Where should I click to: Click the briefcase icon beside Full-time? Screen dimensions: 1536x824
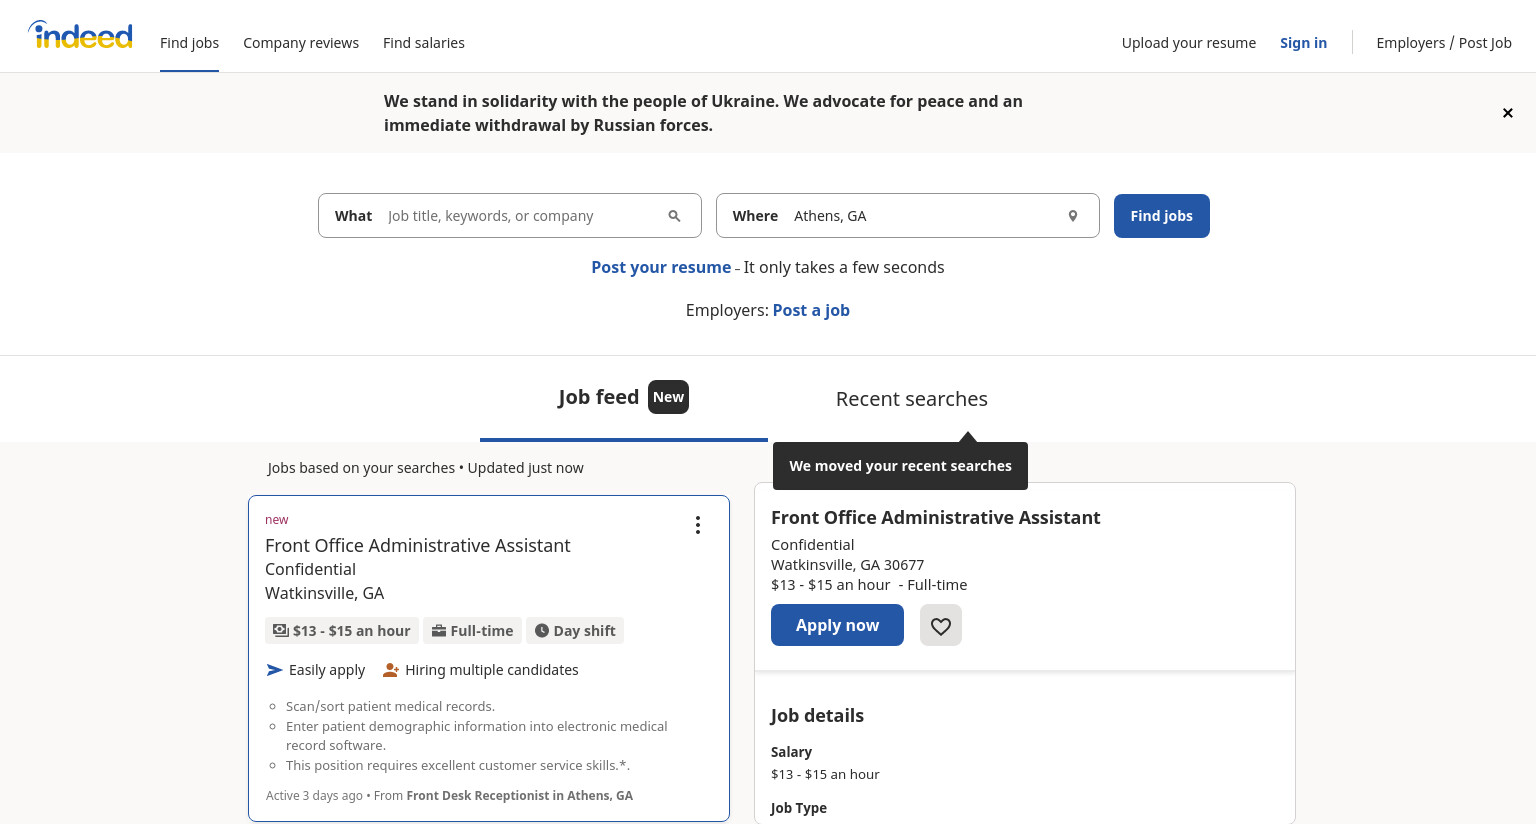(x=439, y=631)
